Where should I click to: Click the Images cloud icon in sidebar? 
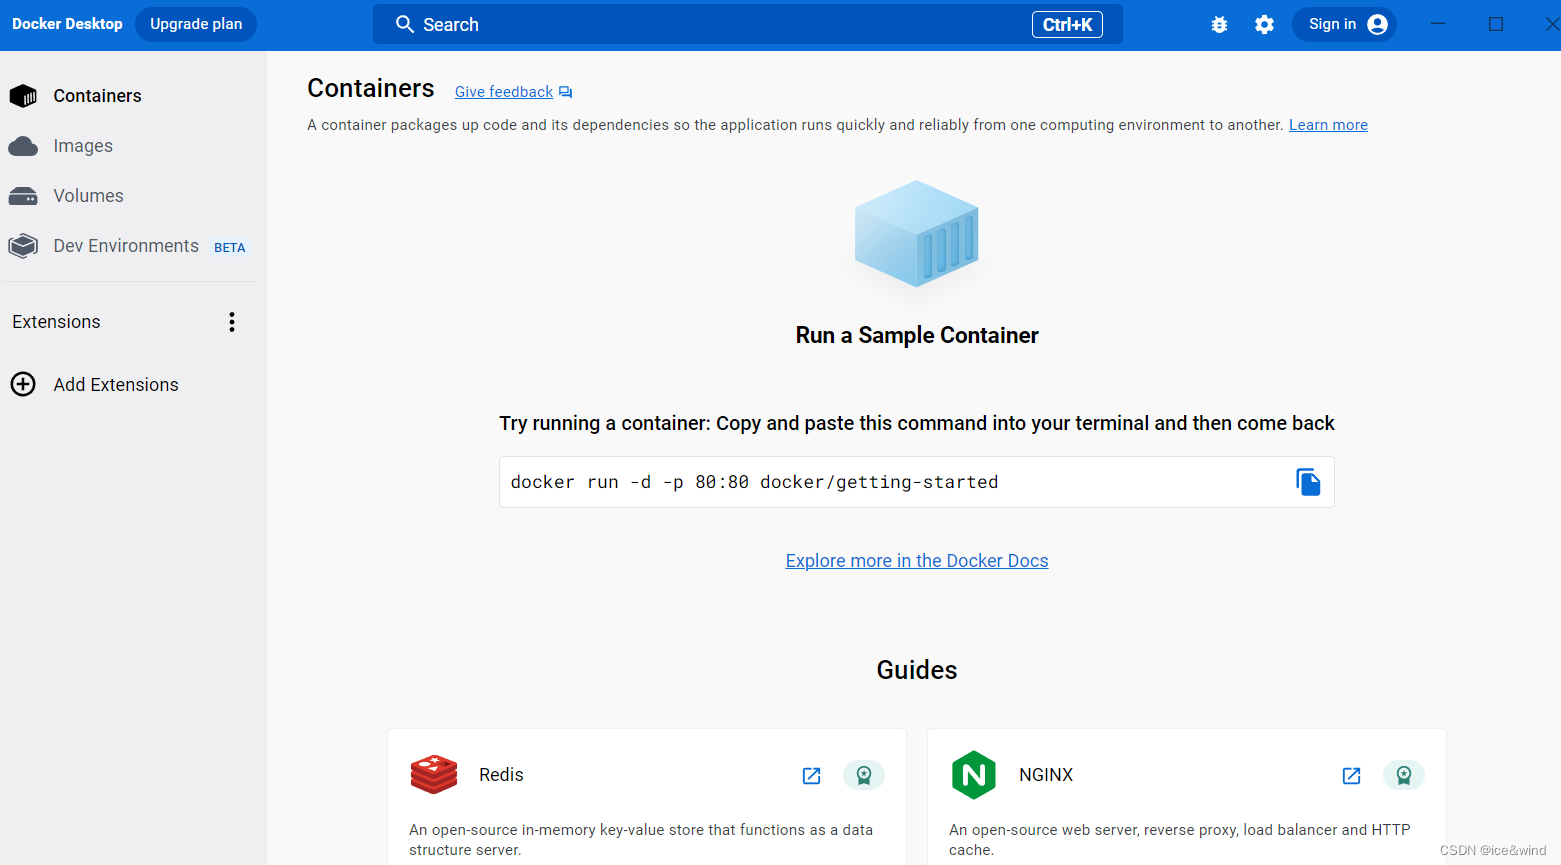coord(23,147)
